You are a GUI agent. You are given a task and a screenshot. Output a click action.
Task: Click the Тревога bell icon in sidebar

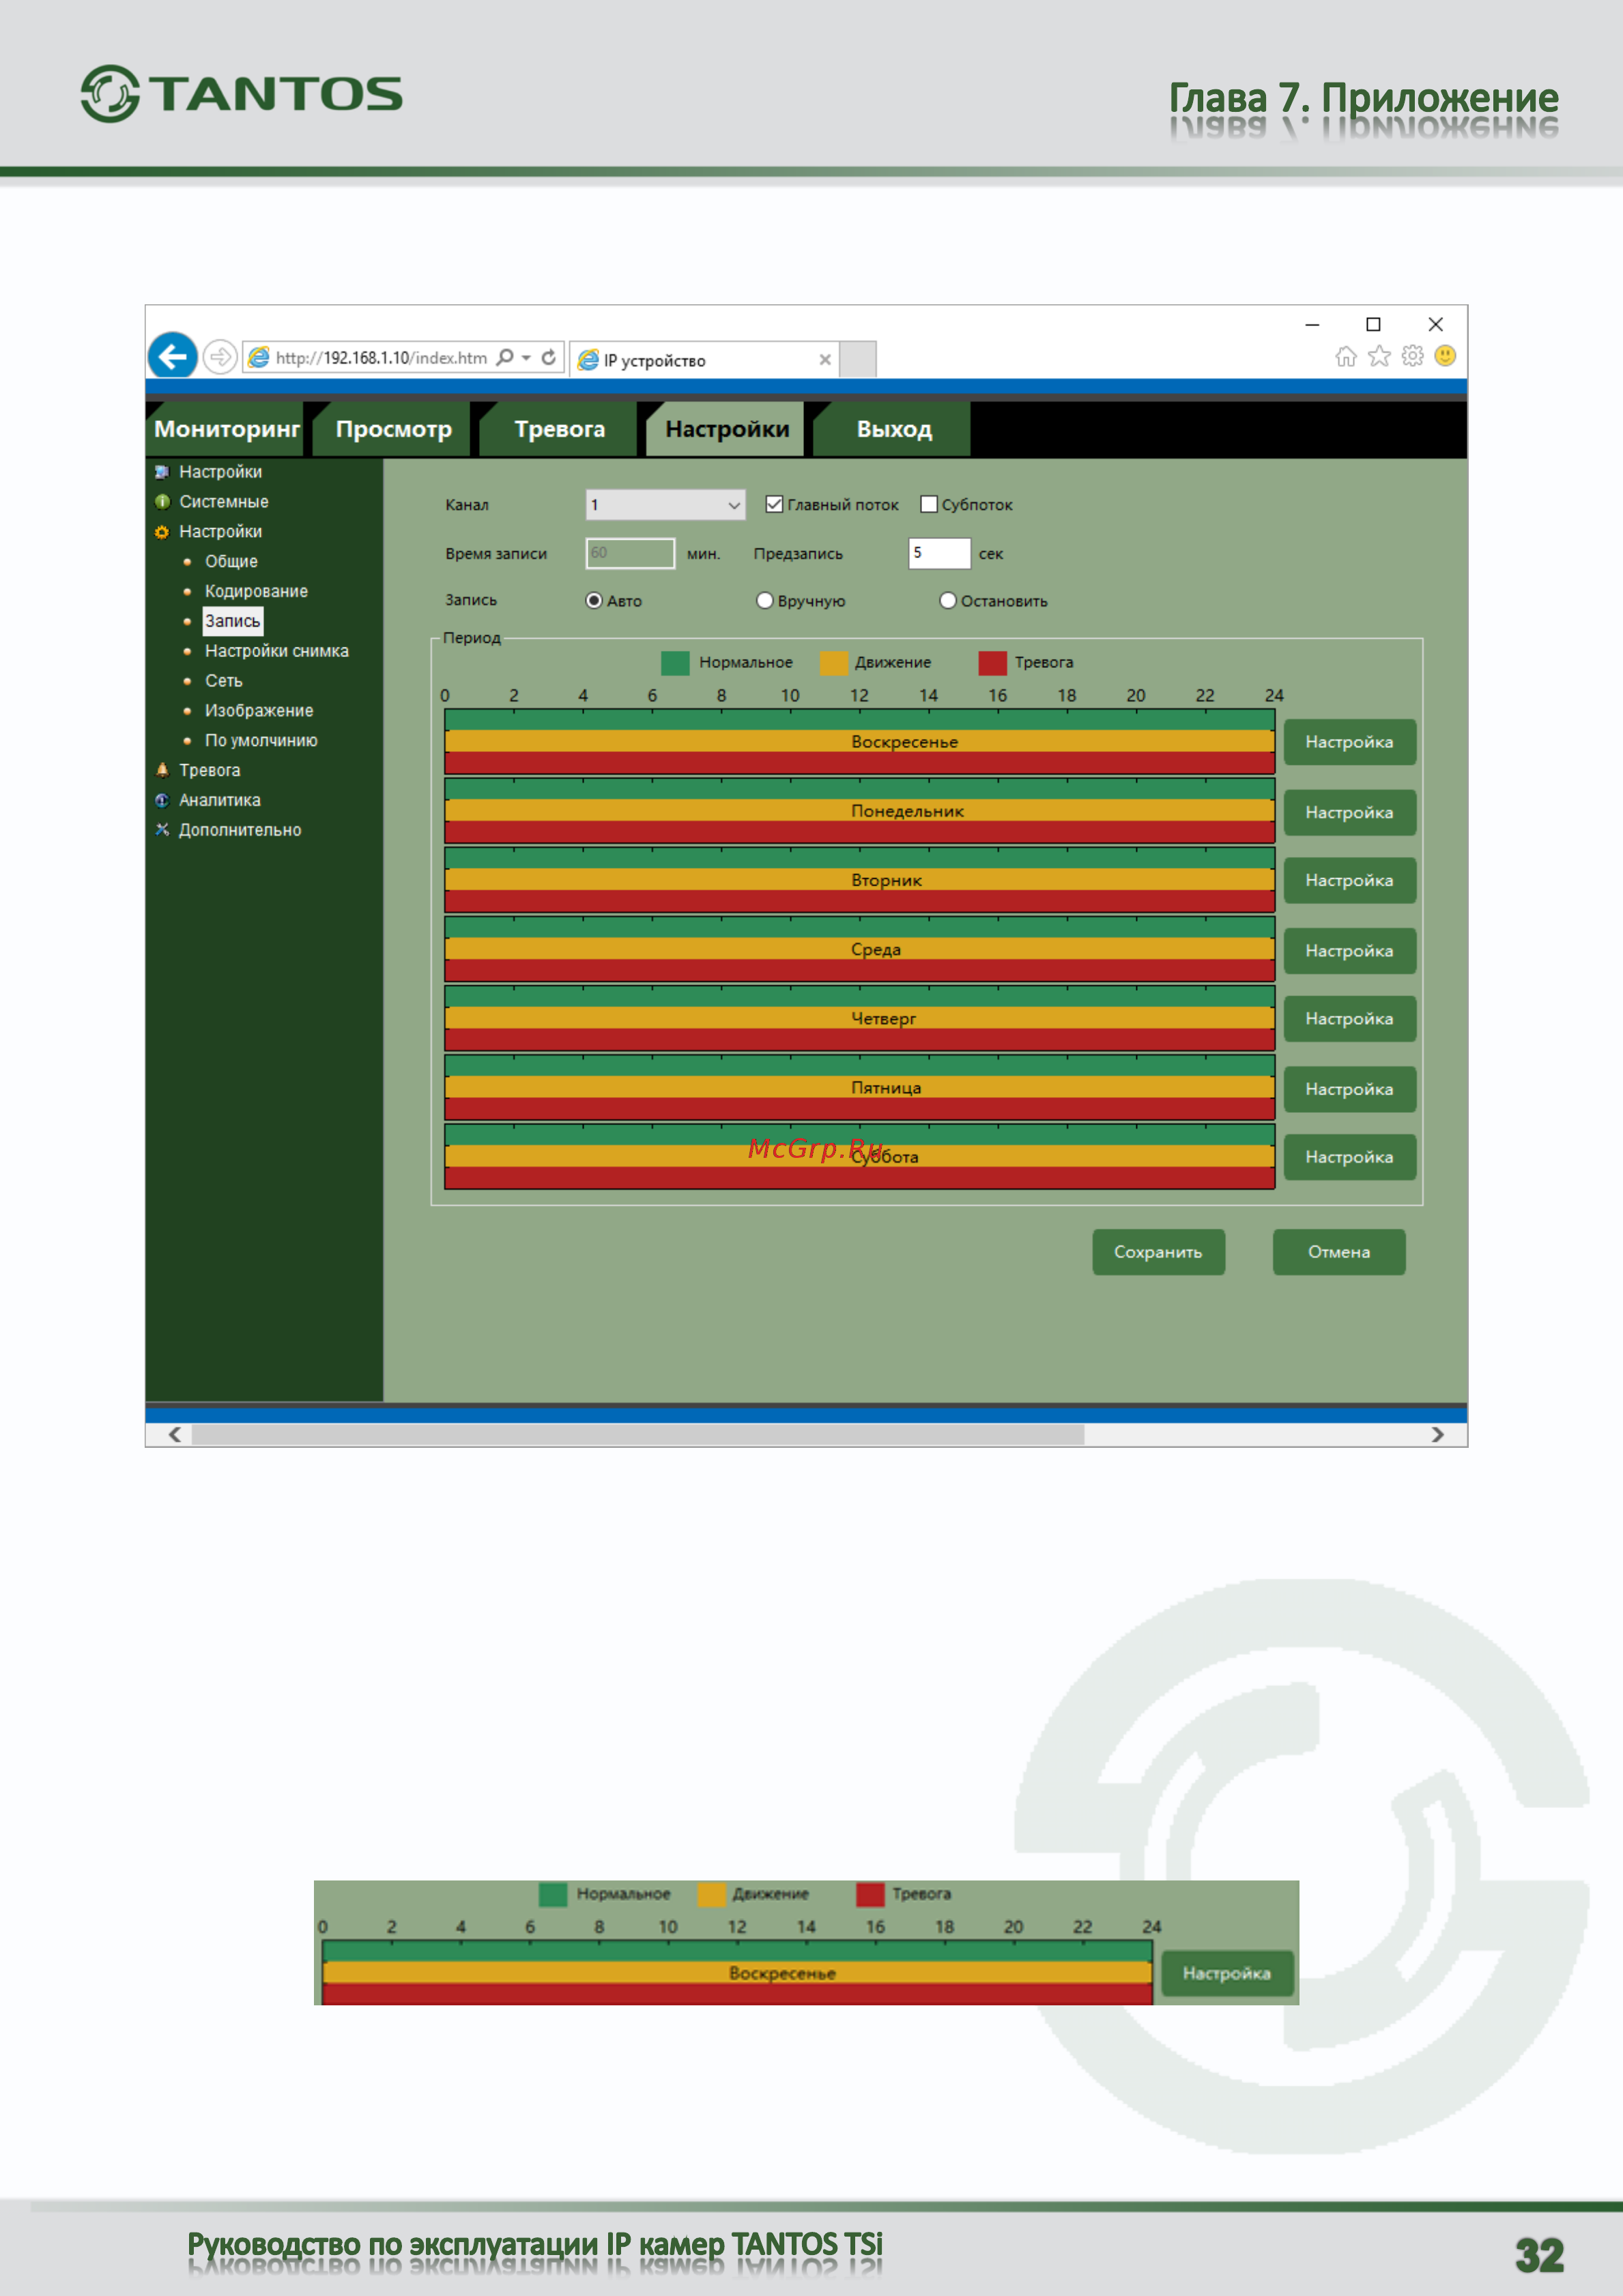point(162,770)
